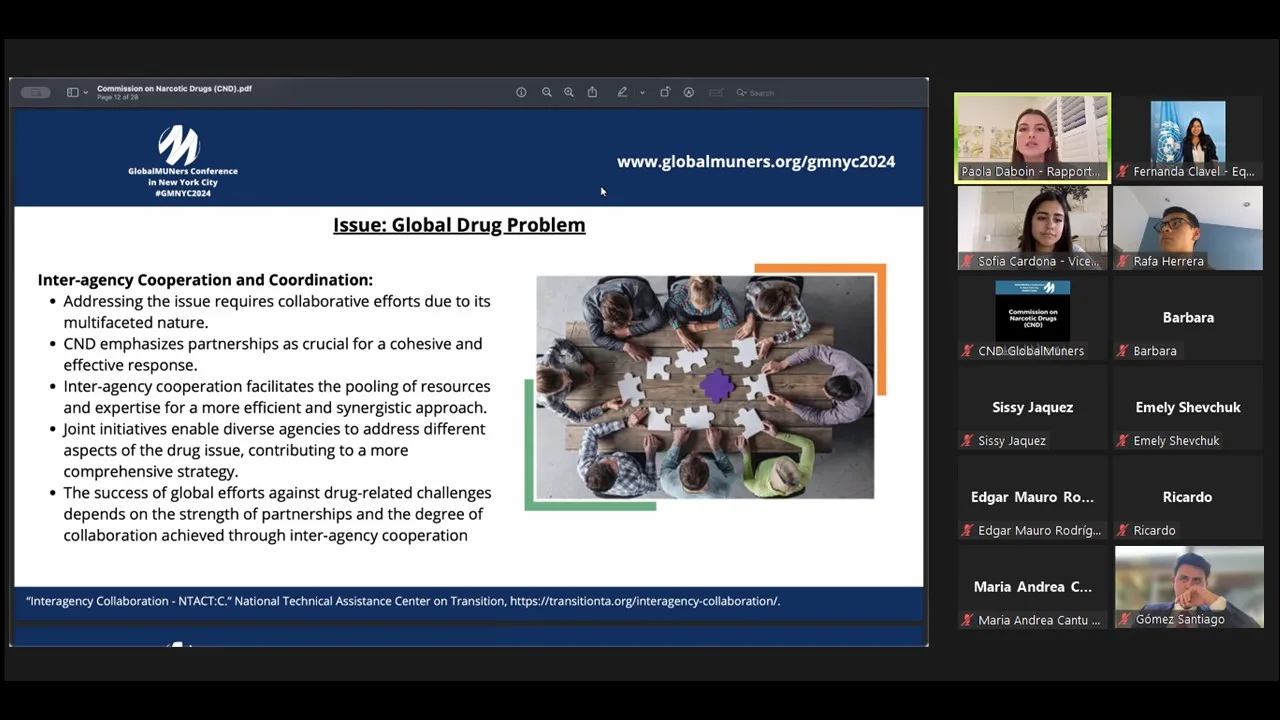This screenshot has width=1280, height=720.
Task: Click the Commission on Narcotic Drugs document title
Action: coord(174,88)
